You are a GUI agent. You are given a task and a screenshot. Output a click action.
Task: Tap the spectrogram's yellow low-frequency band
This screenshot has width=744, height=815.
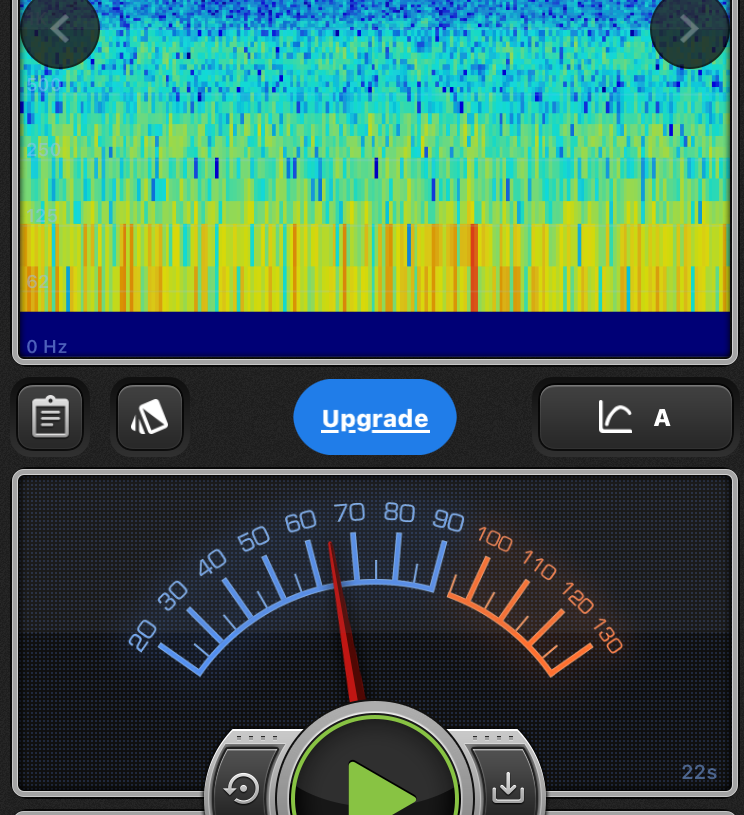375,265
